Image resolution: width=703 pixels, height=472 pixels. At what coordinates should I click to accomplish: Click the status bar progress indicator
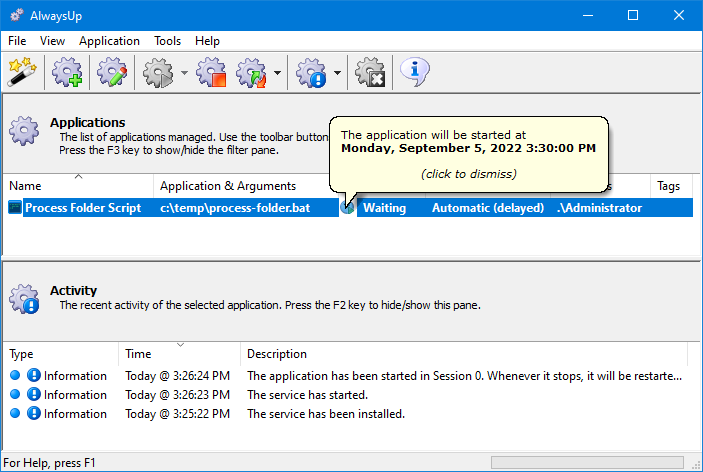point(587,462)
